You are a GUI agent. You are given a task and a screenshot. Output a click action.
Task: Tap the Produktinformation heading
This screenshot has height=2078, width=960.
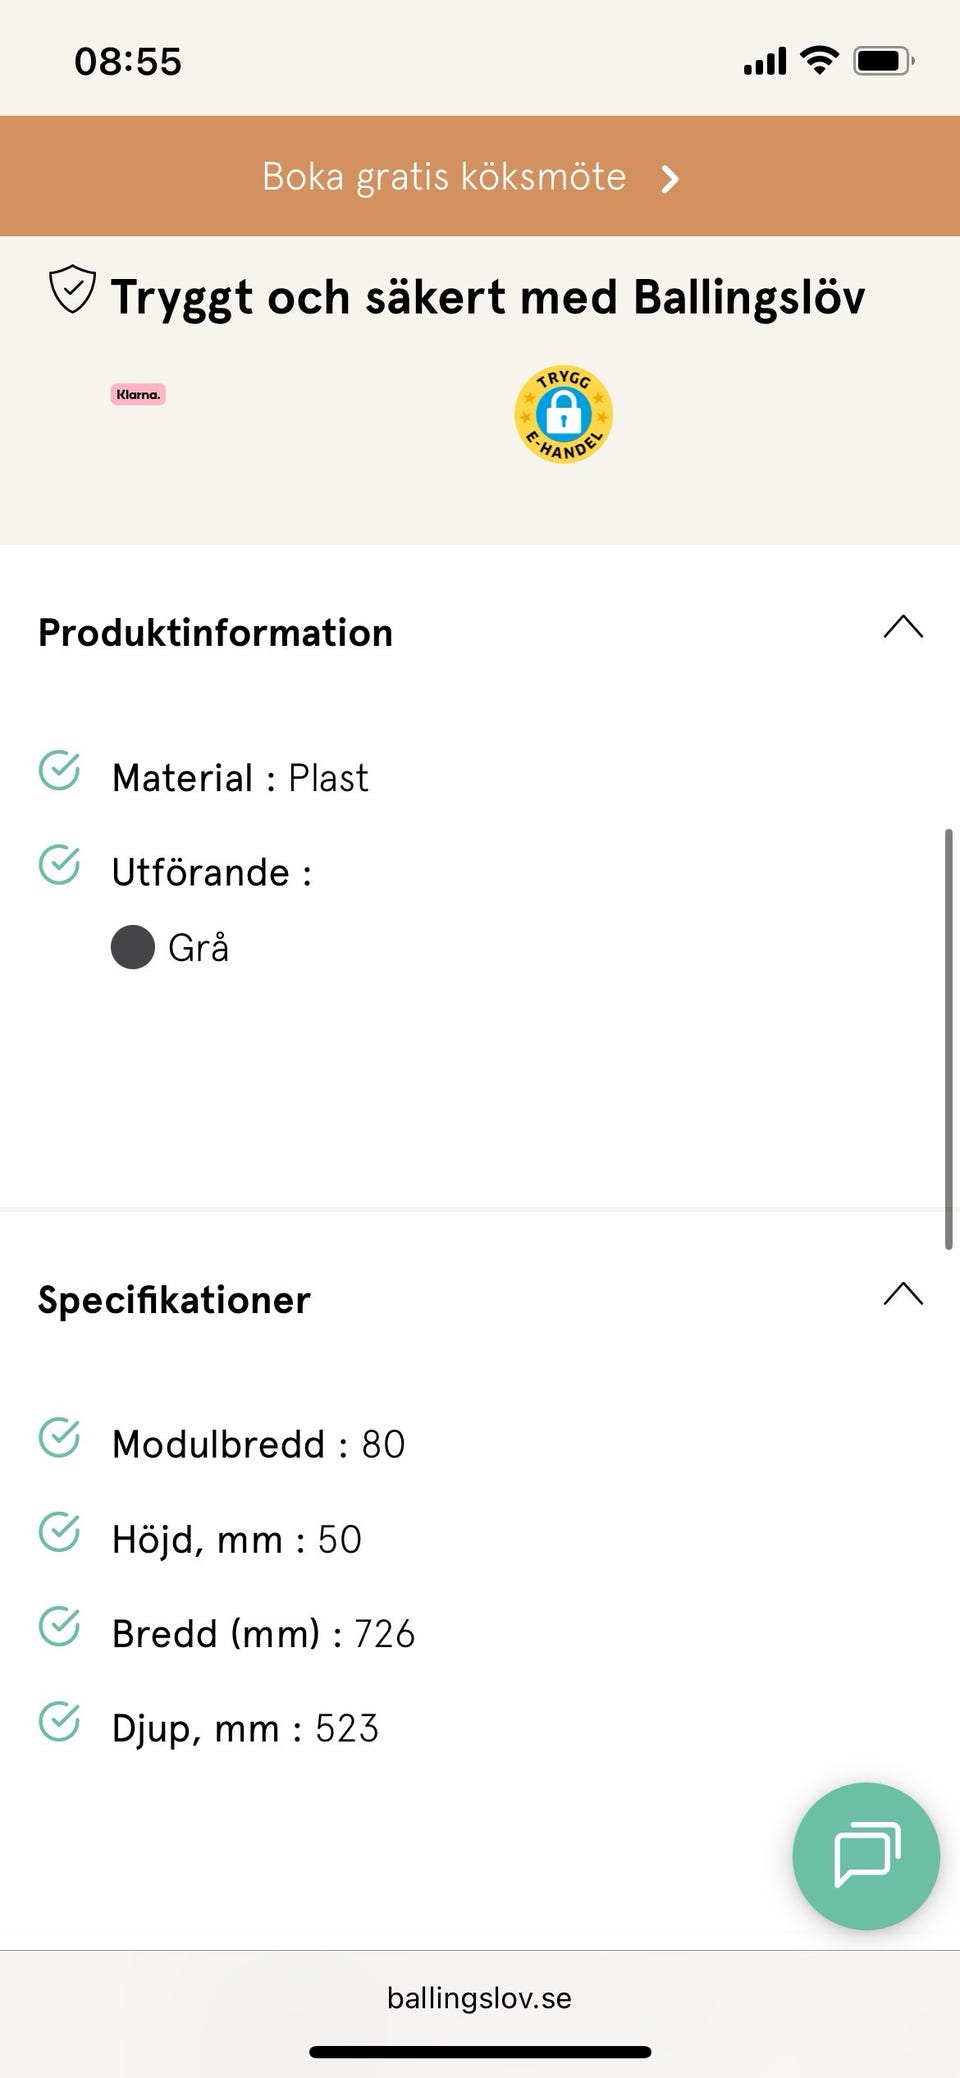coord(216,633)
